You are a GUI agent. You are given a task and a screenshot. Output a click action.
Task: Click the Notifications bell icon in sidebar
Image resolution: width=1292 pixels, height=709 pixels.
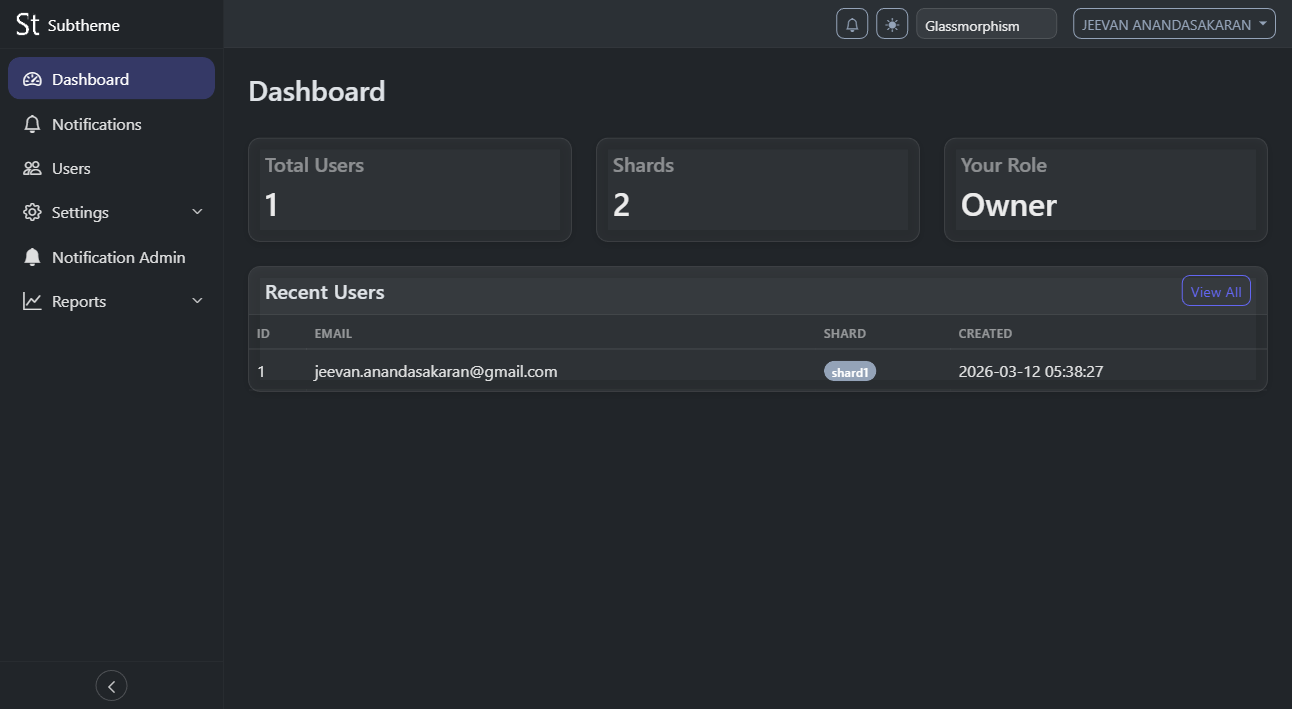[x=32, y=124]
